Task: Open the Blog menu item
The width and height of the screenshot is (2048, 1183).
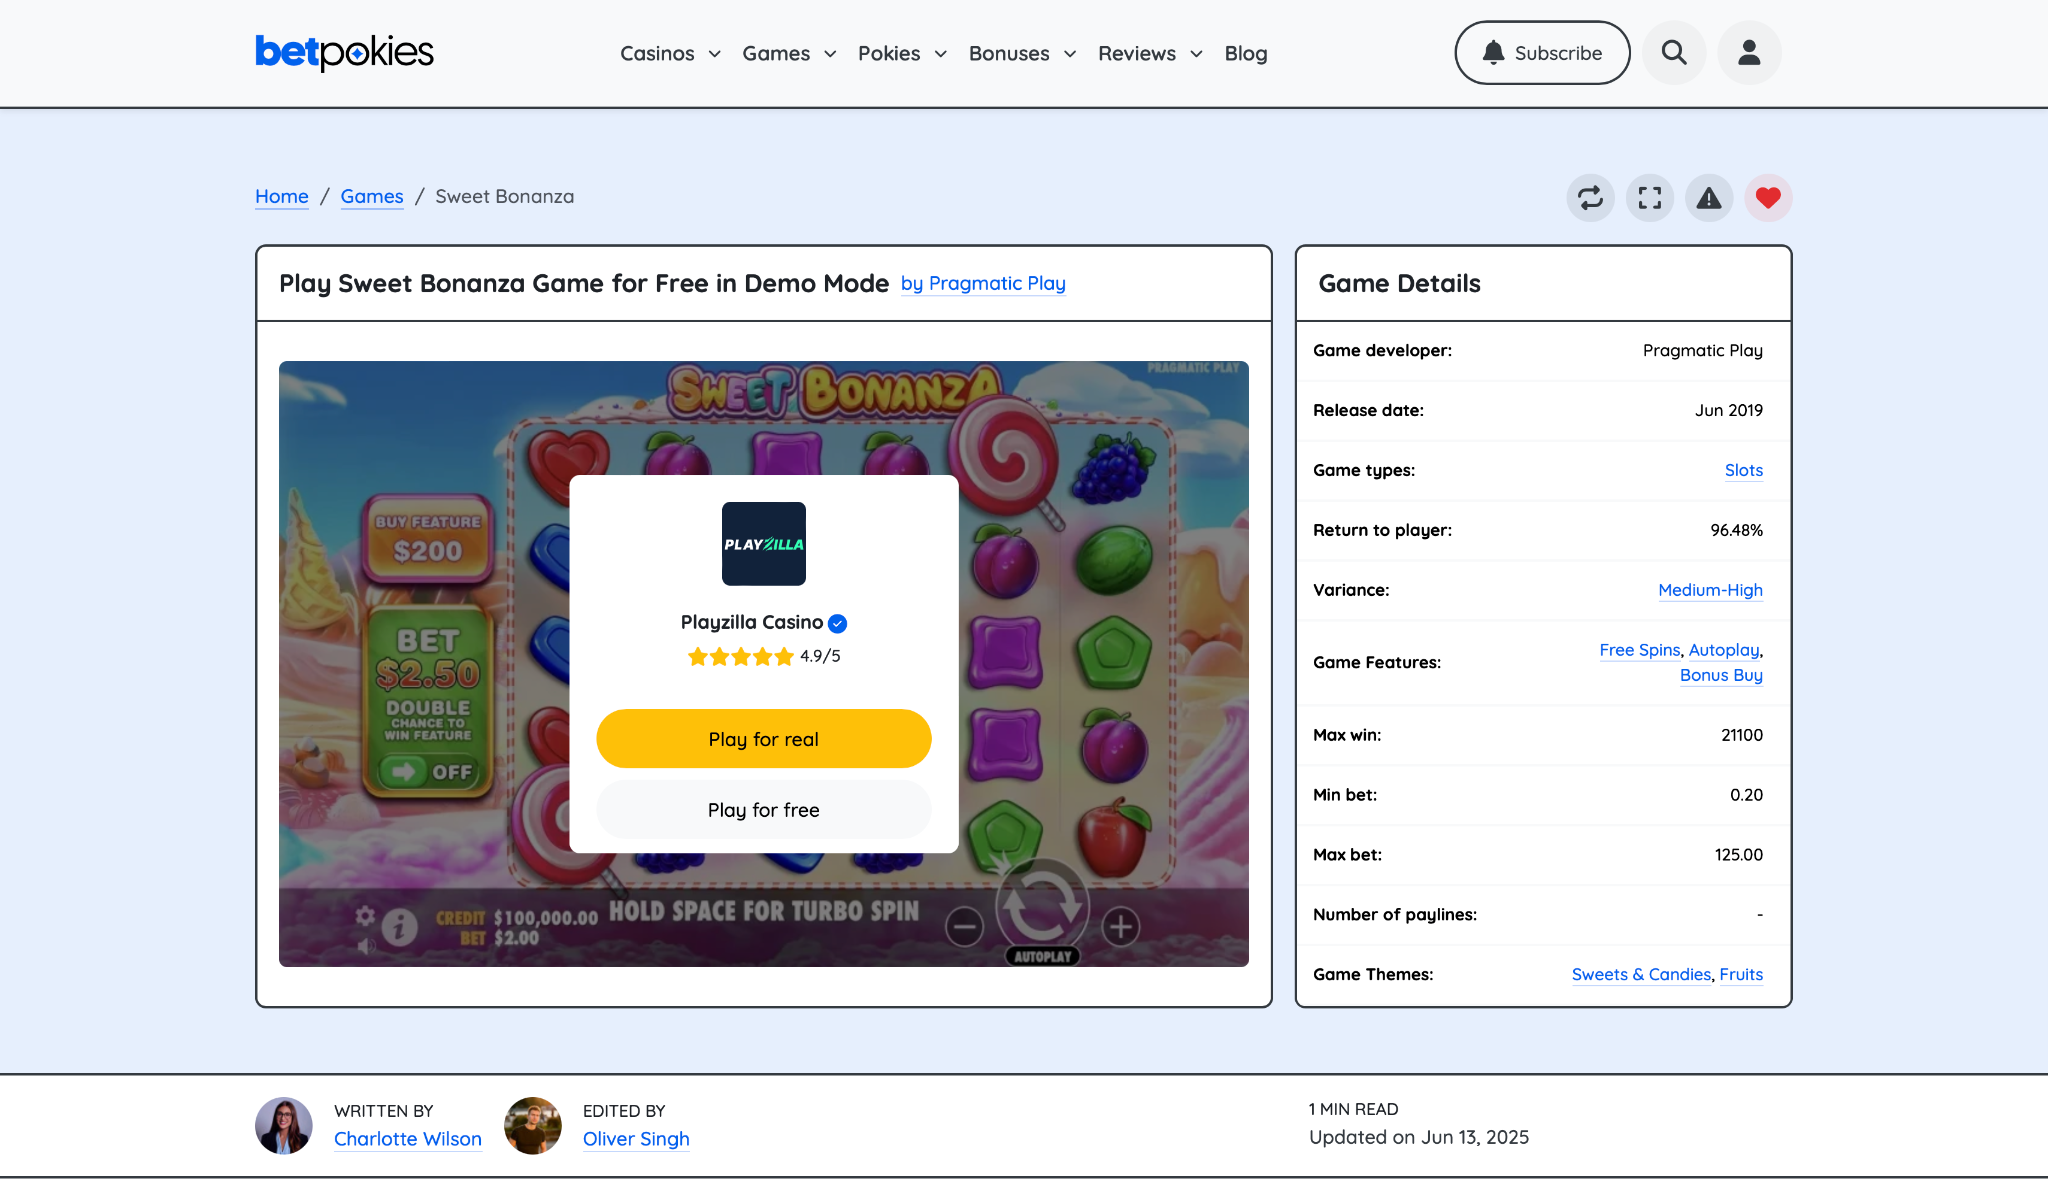Action: point(1246,54)
